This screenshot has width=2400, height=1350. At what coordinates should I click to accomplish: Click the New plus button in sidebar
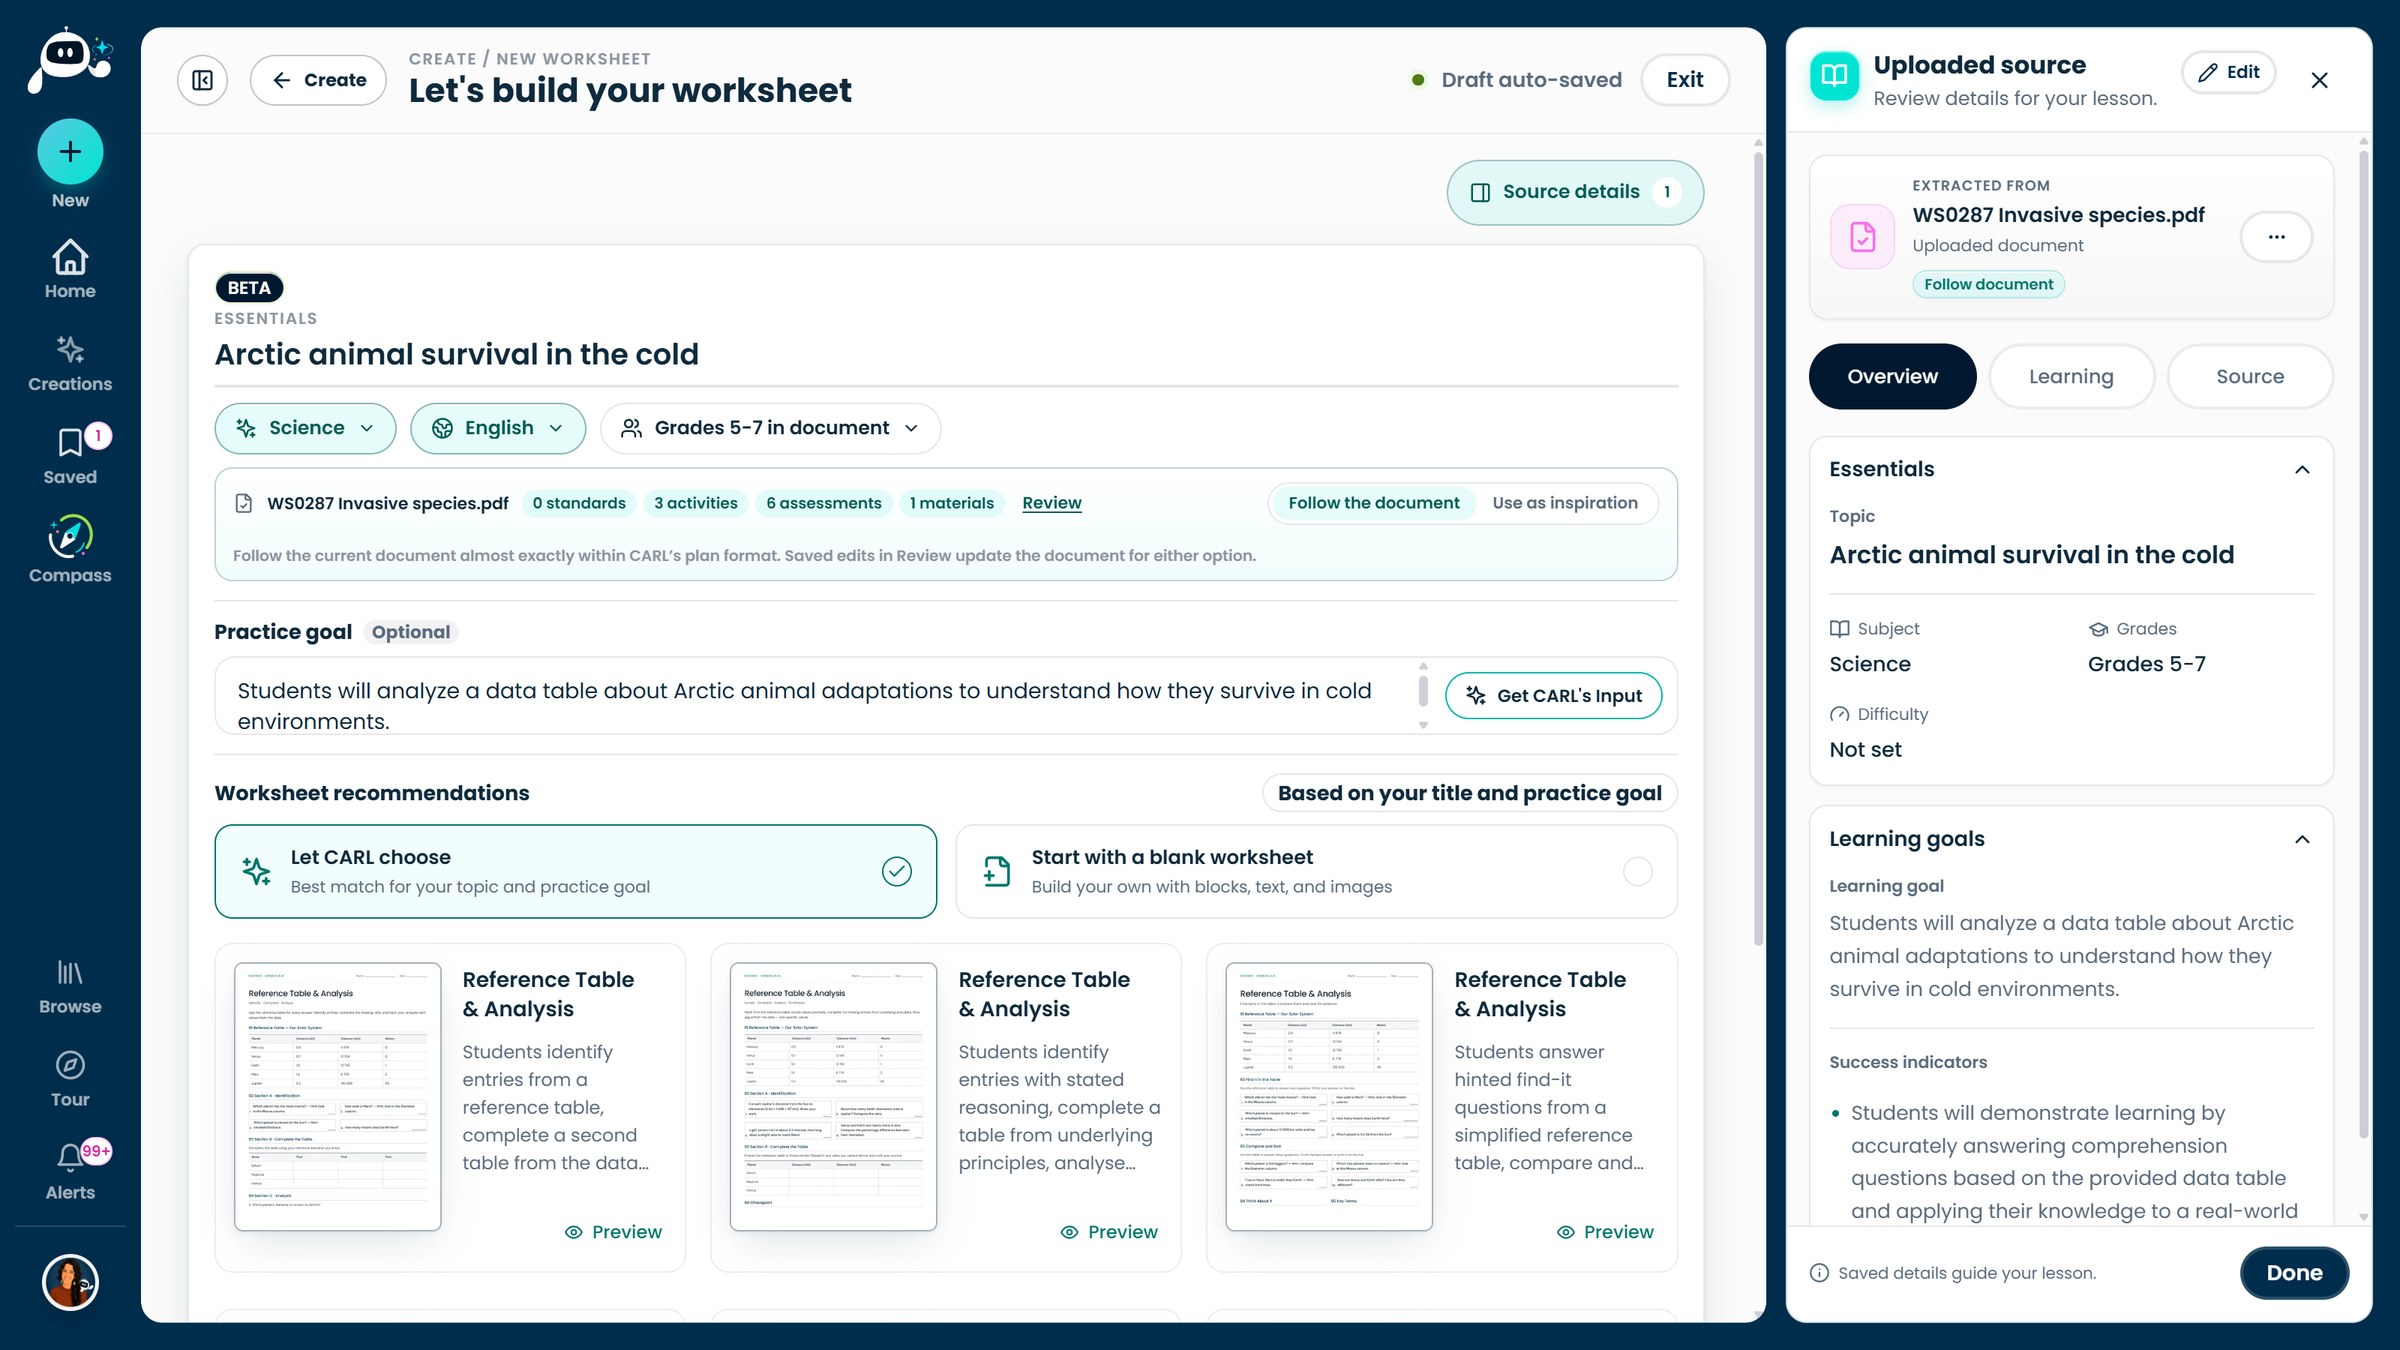tap(70, 152)
